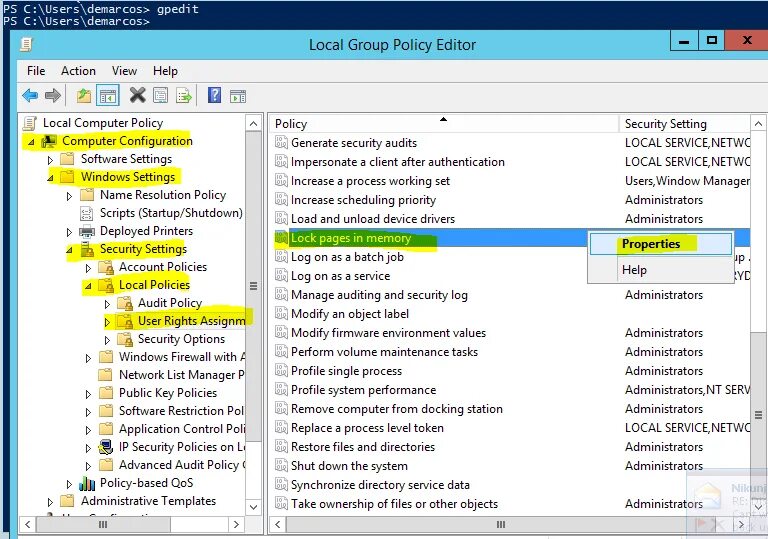Image resolution: width=768 pixels, height=539 pixels.
Task: Toggle Show/Hide Action Pane icon
Action: coord(238,96)
